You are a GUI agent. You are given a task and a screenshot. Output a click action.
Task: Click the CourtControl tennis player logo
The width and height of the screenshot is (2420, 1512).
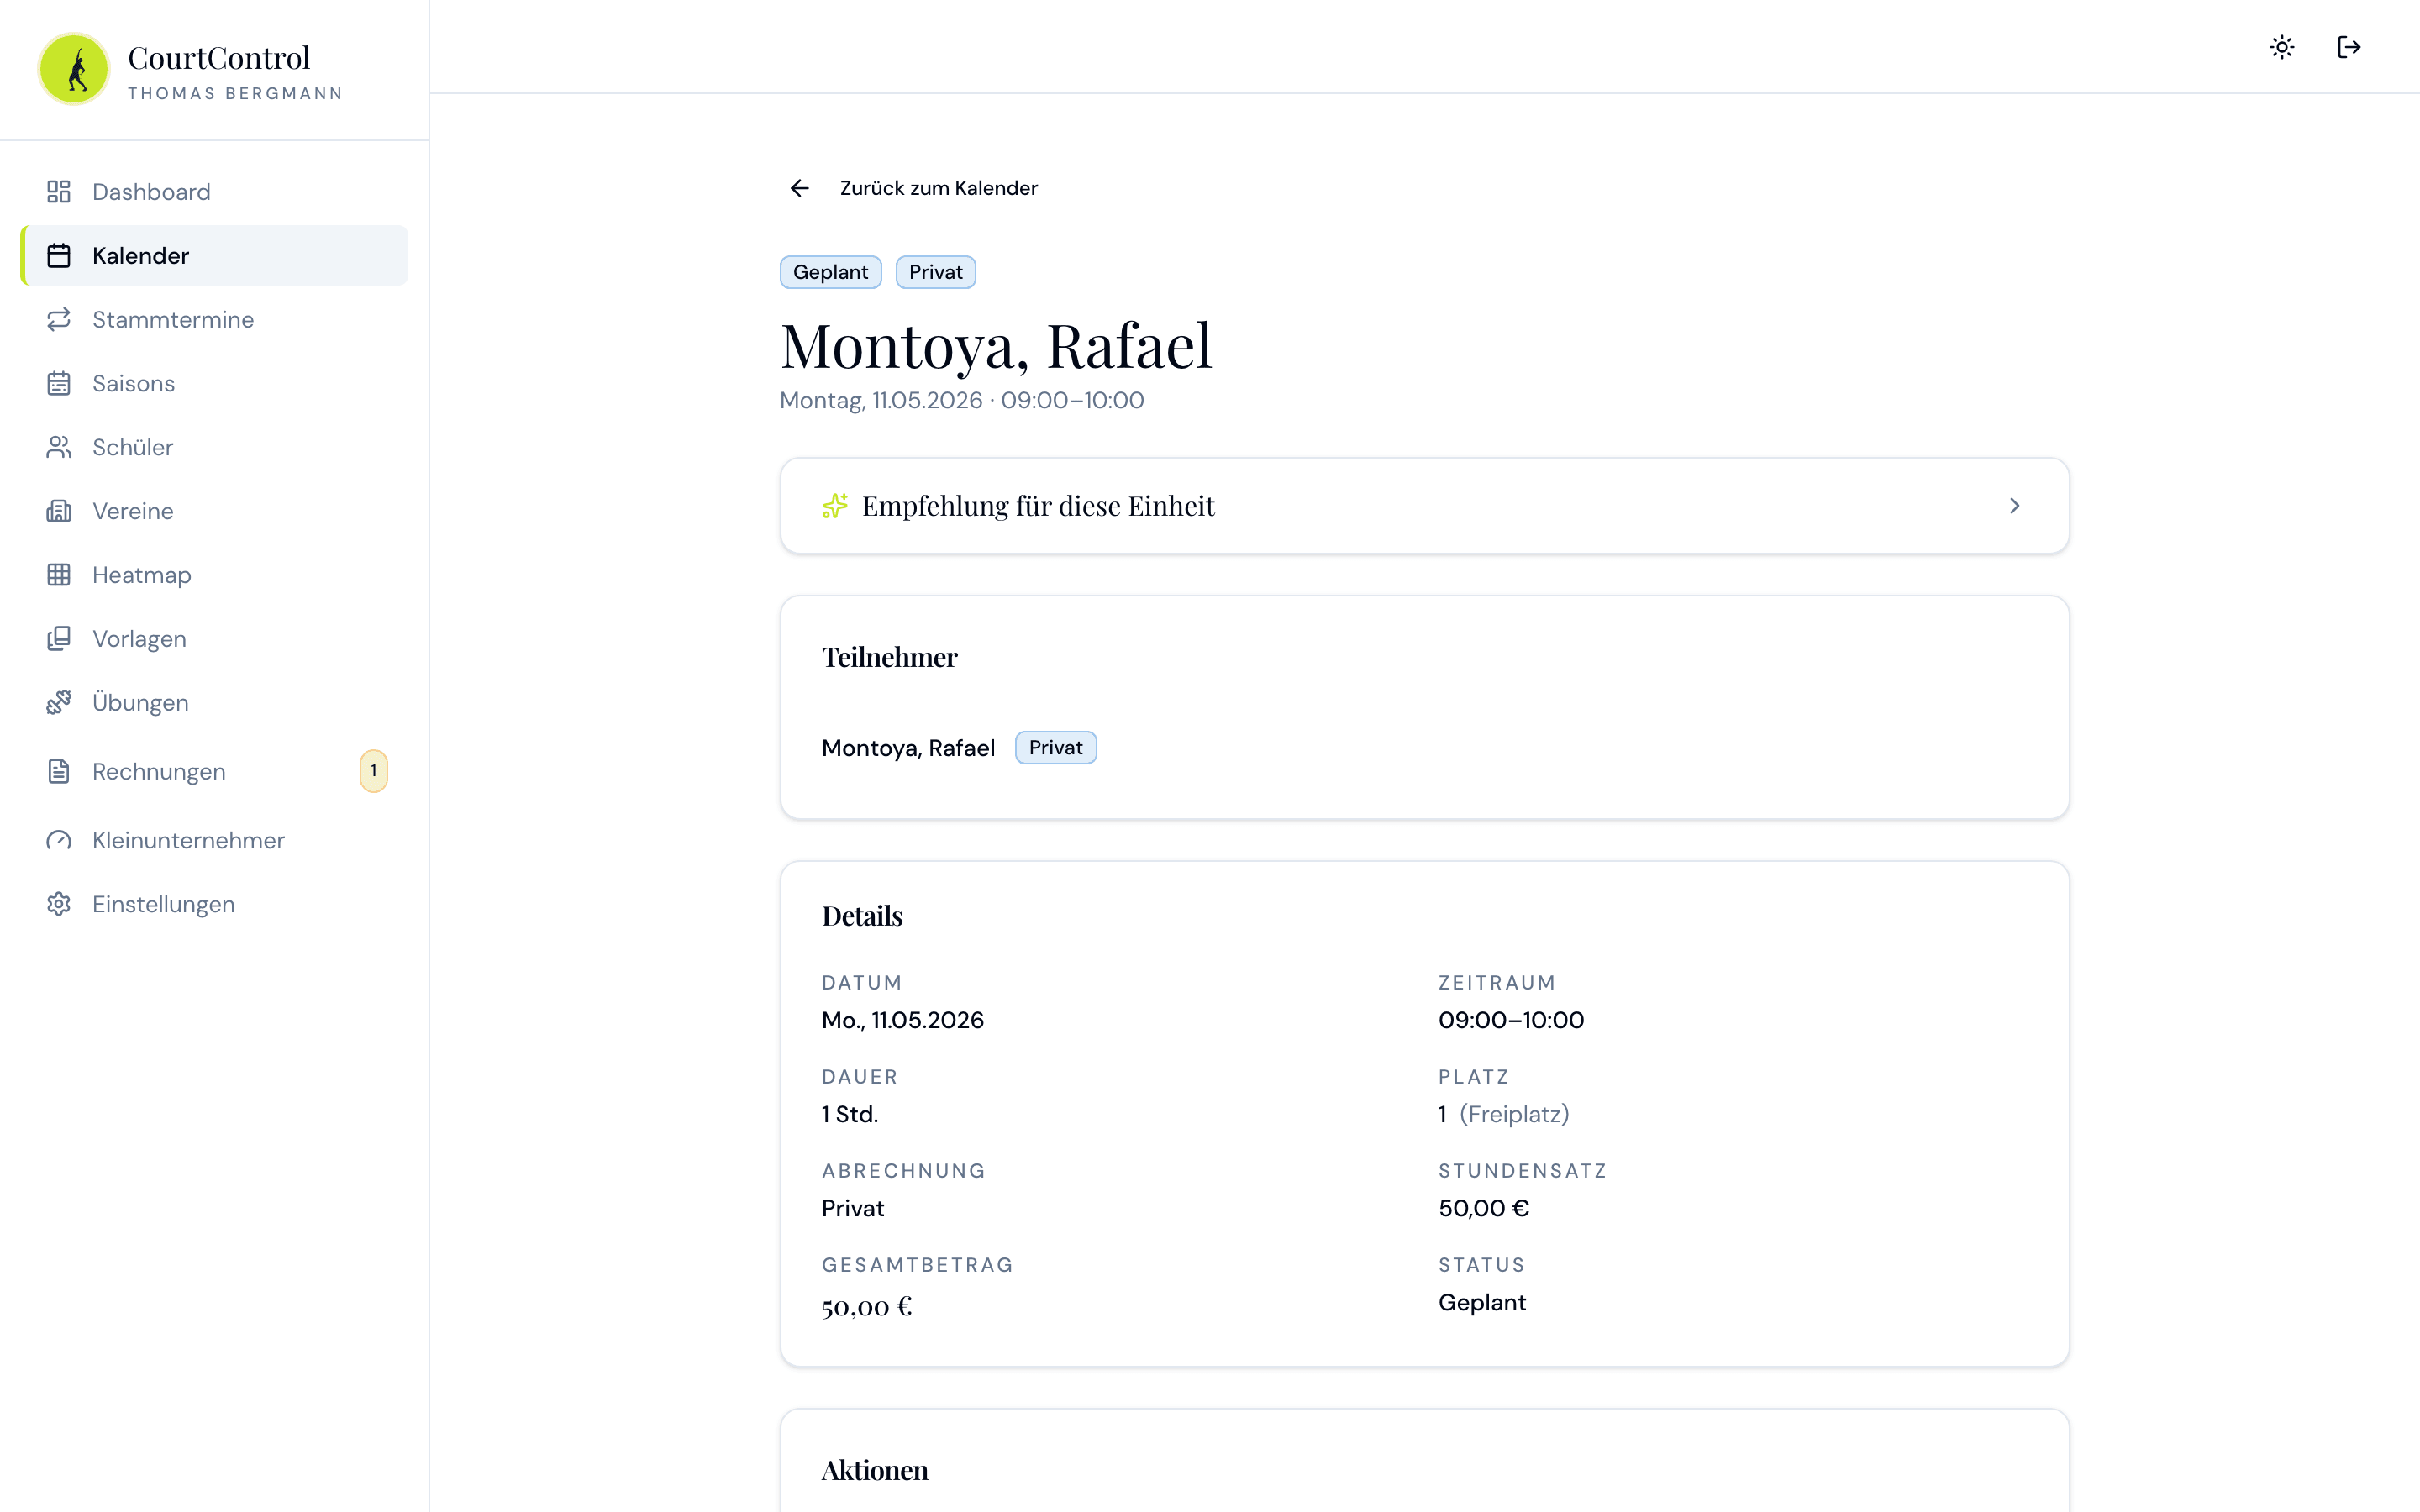(x=74, y=69)
